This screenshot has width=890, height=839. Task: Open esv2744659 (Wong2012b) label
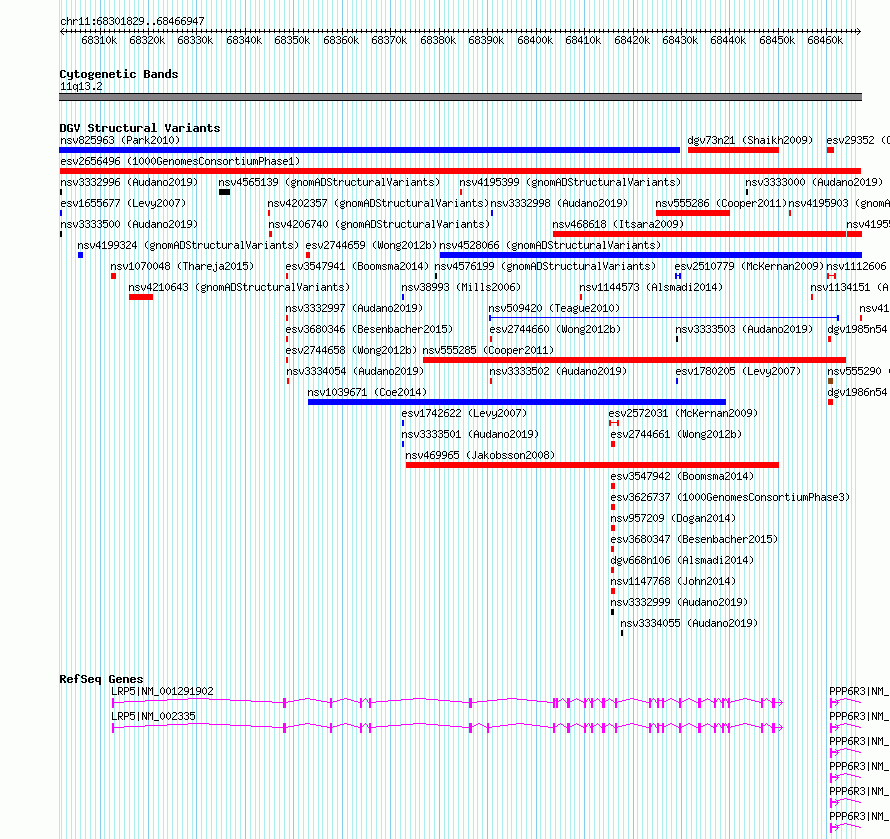(371, 245)
